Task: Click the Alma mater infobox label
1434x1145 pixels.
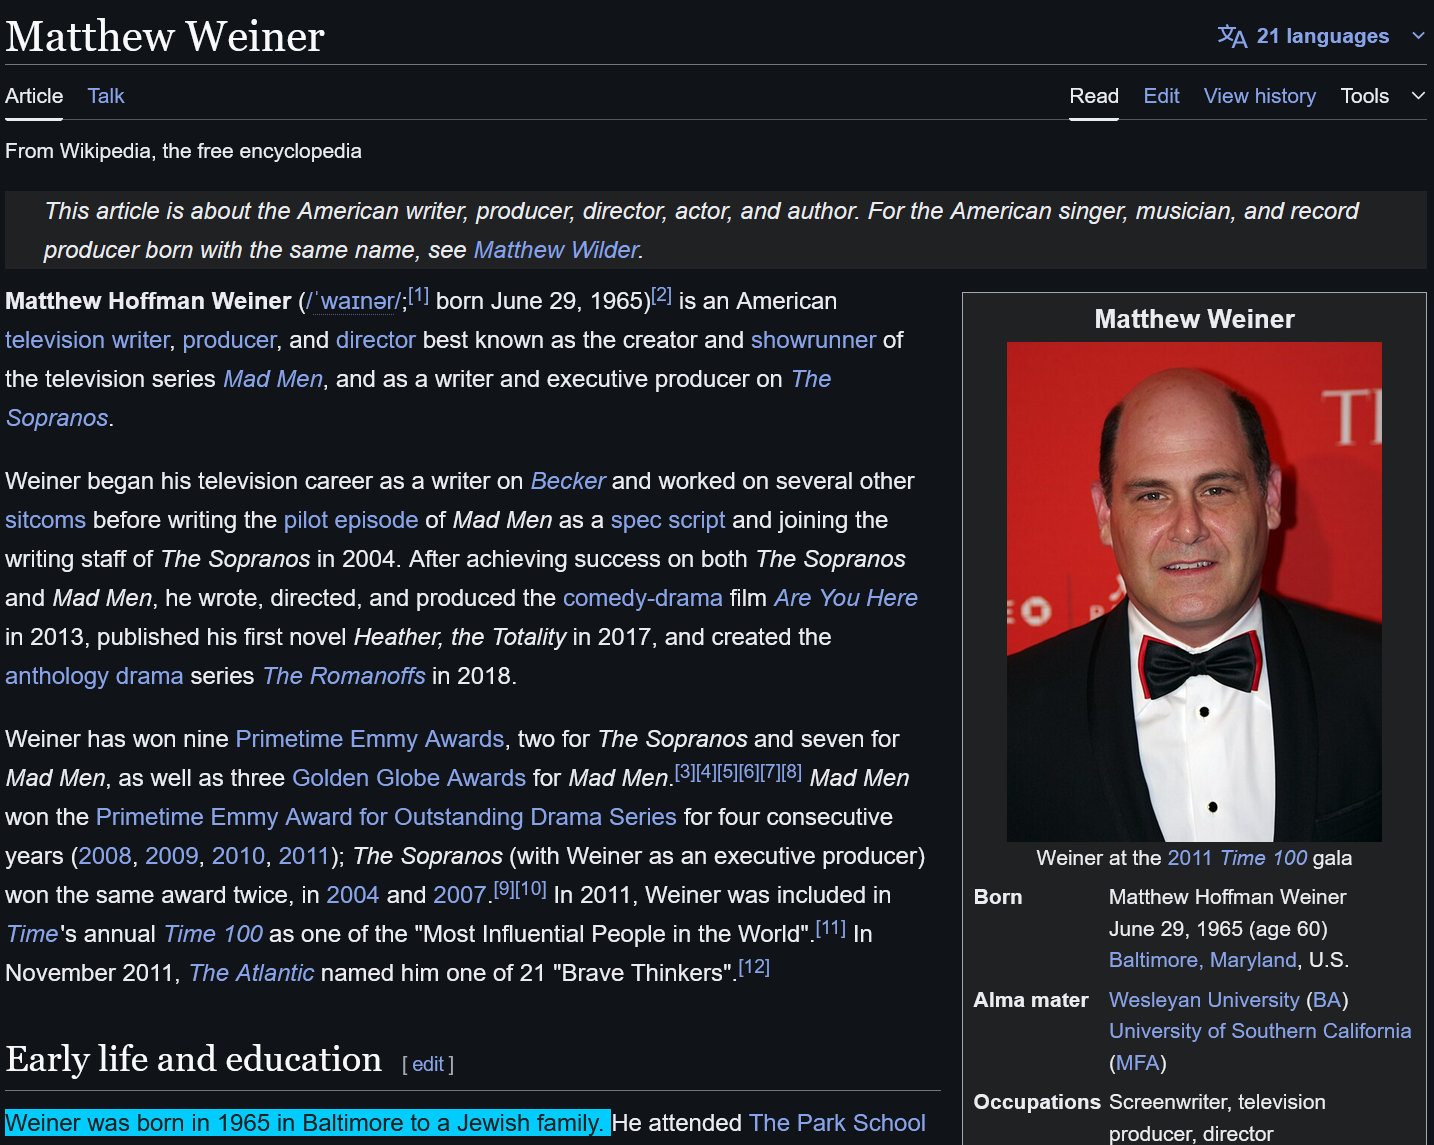Action: [x=1031, y=1000]
